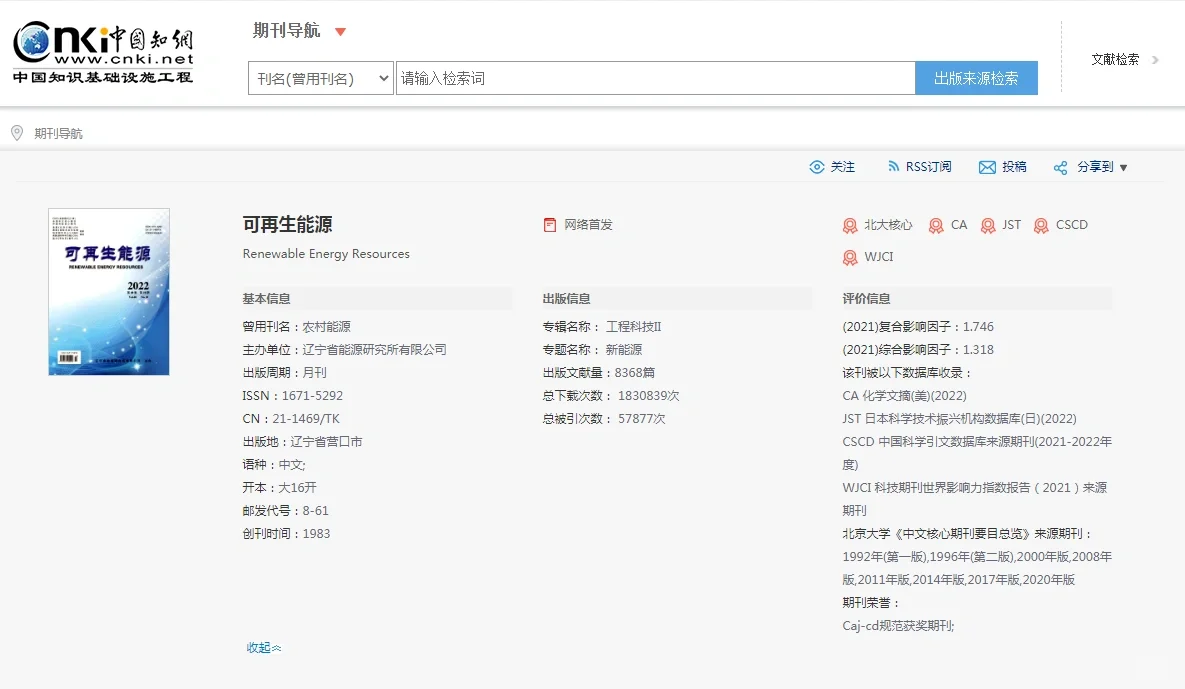The width and height of the screenshot is (1185, 689).
Task: Select the WJCI badge icon
Action: 852,257
